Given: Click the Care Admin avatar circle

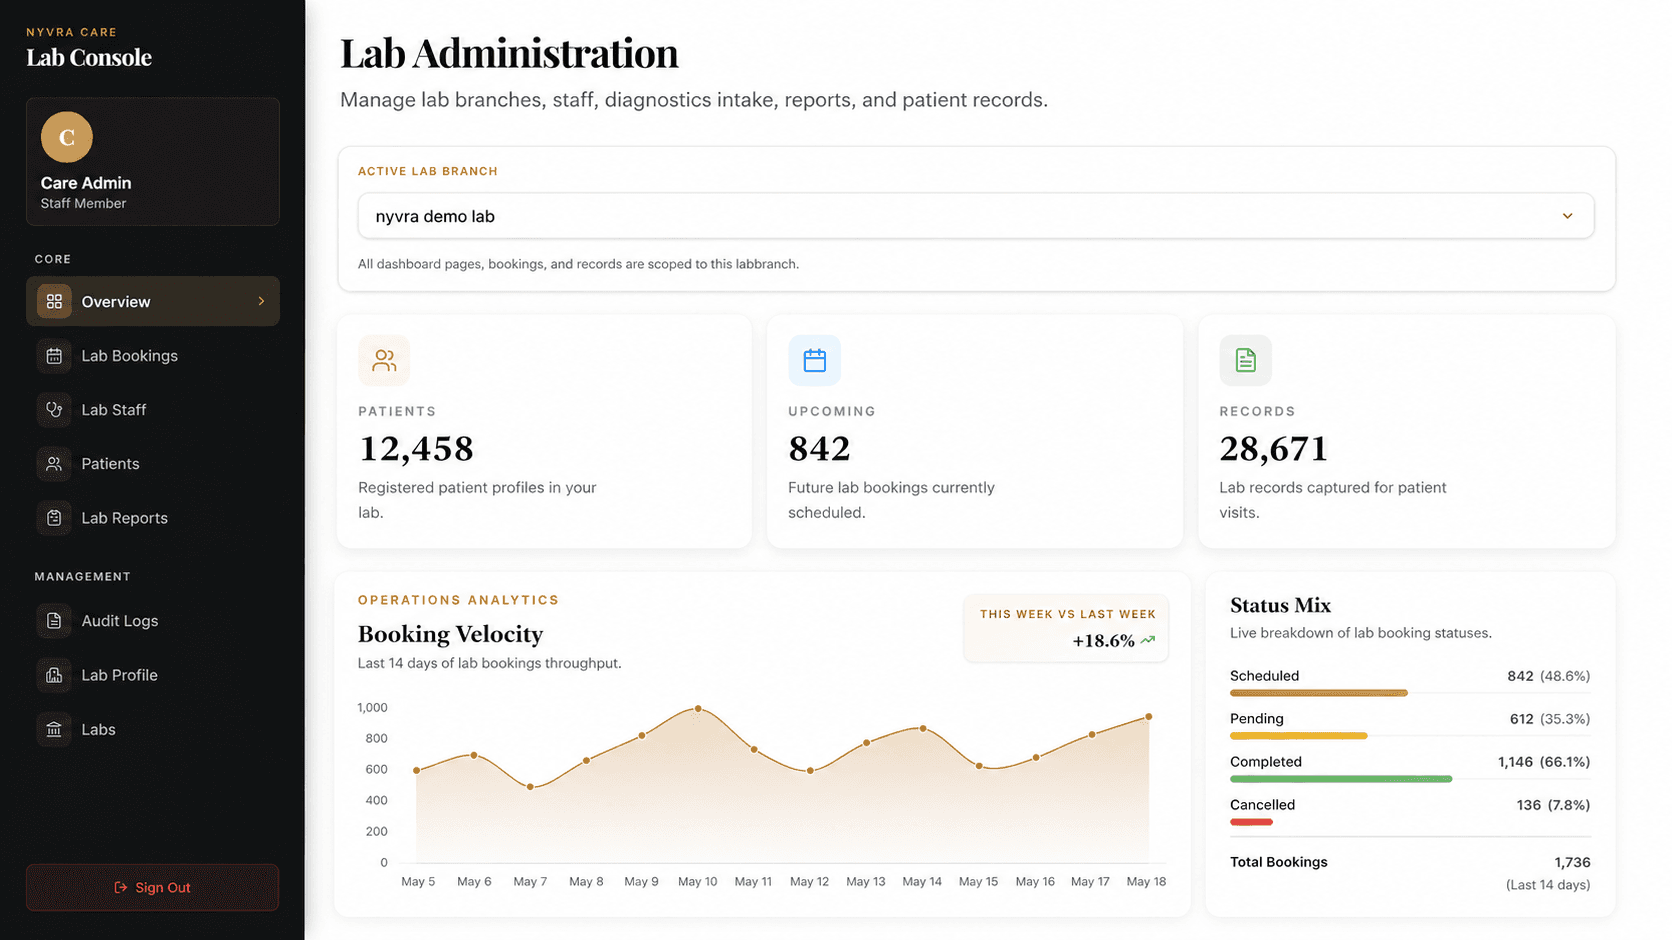Looking at the screenshot, I should point(67,137).
